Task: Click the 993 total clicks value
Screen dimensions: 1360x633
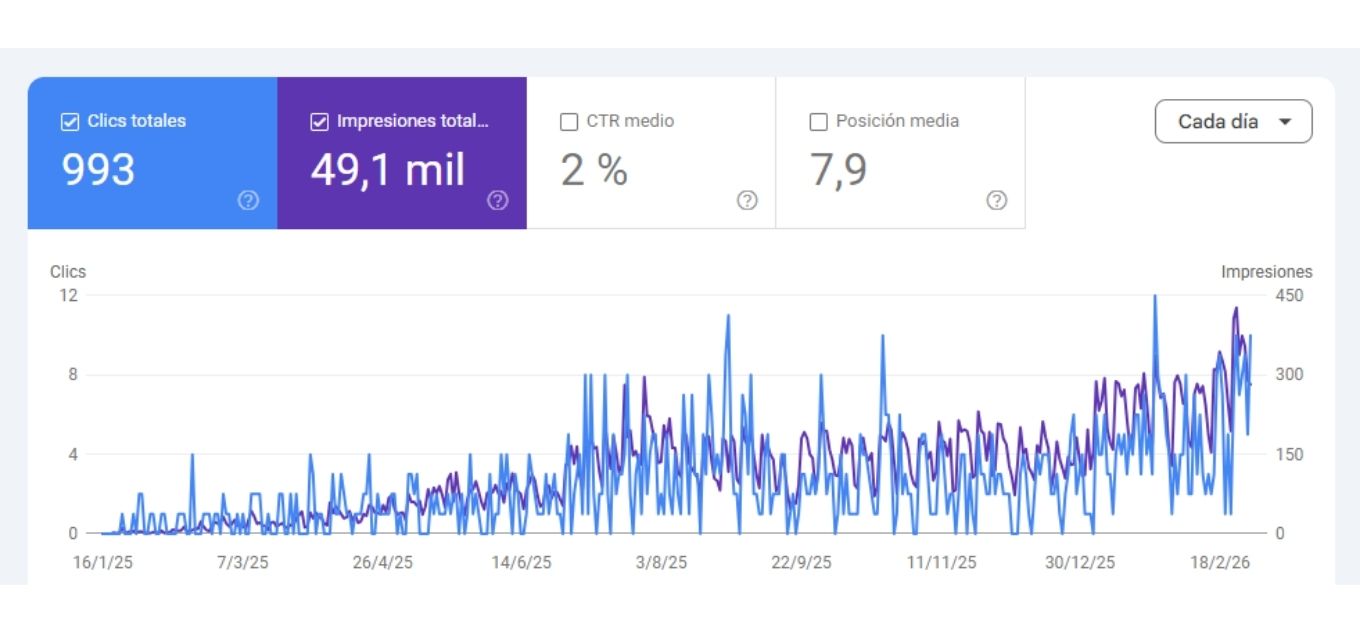Action: (x=98, y=170)
